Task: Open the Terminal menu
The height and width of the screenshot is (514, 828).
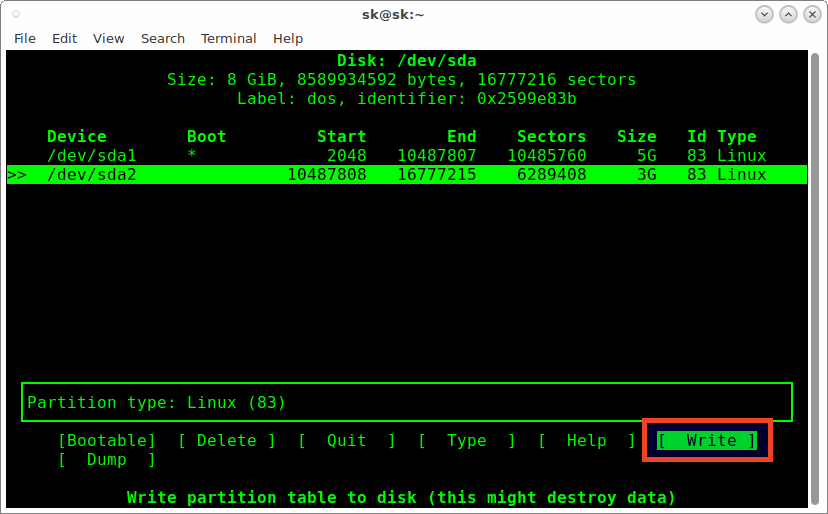Action: pos(228,39)
